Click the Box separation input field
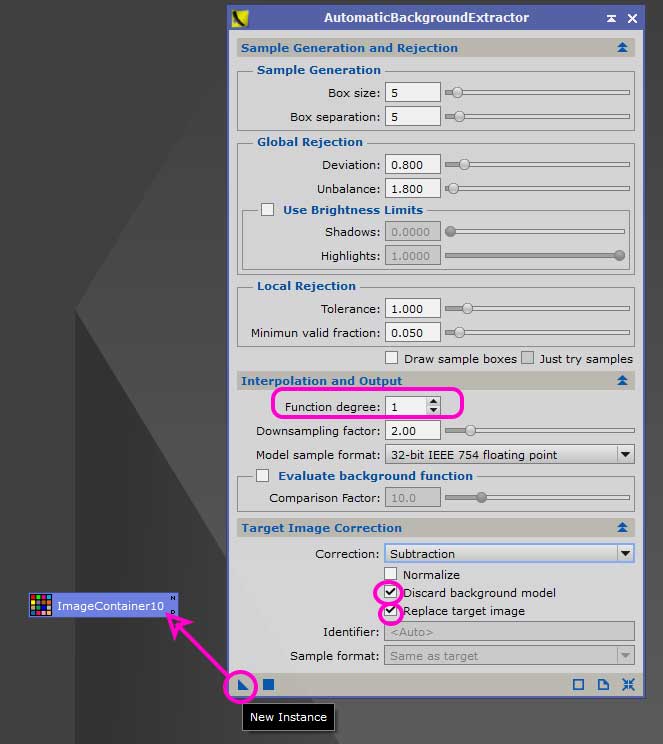The width and height of the screenshot is (663, 744). point(412,116)
